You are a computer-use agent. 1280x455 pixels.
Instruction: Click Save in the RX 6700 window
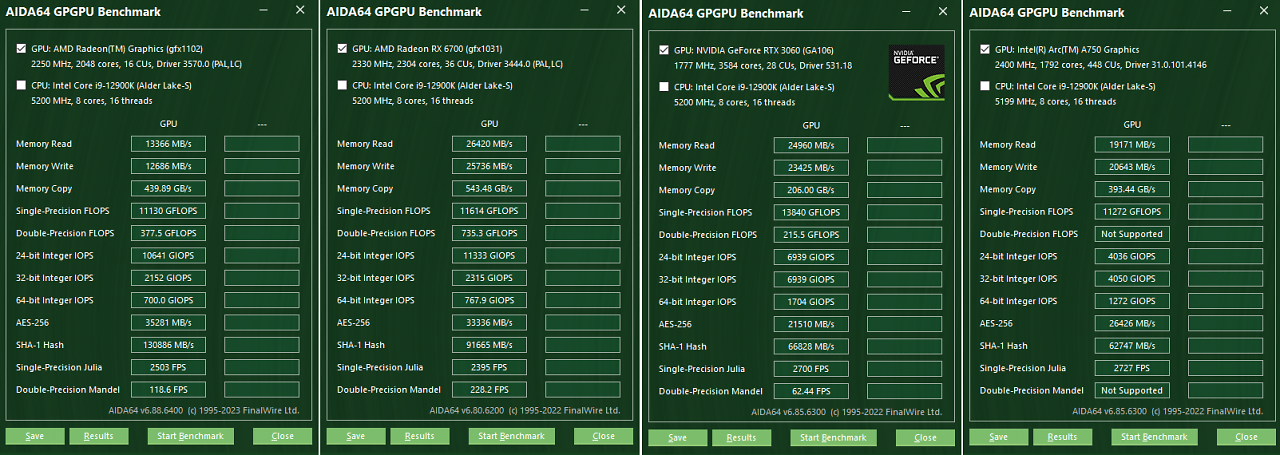pyautogui.click(x=355, y=436)
